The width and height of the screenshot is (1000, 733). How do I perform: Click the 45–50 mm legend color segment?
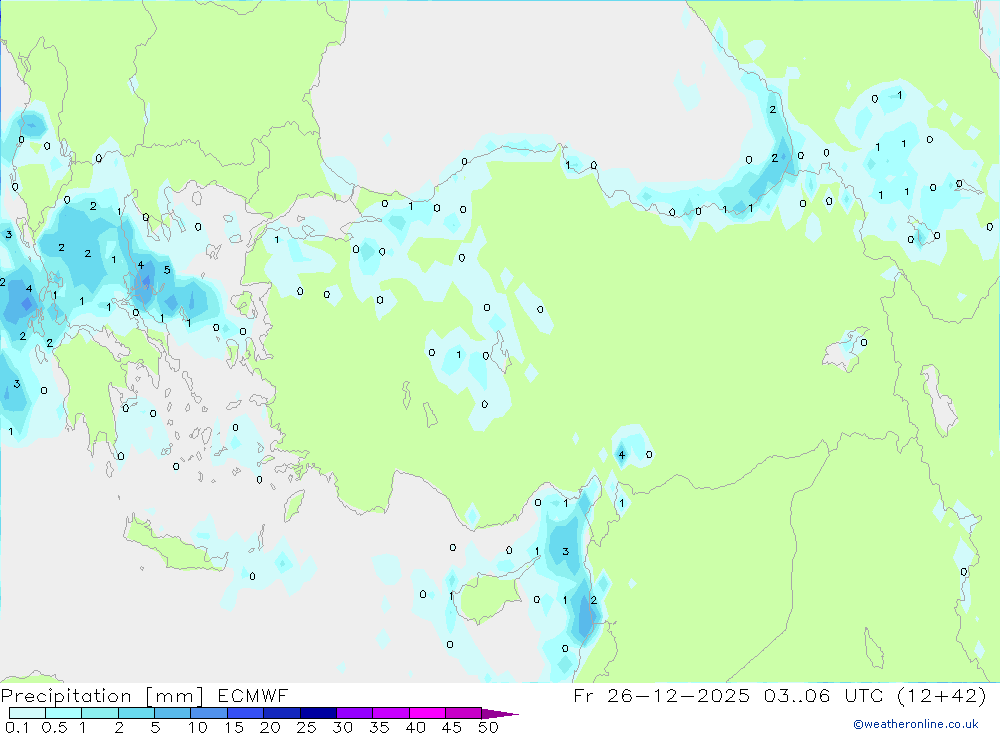click(x=463, y=713)
